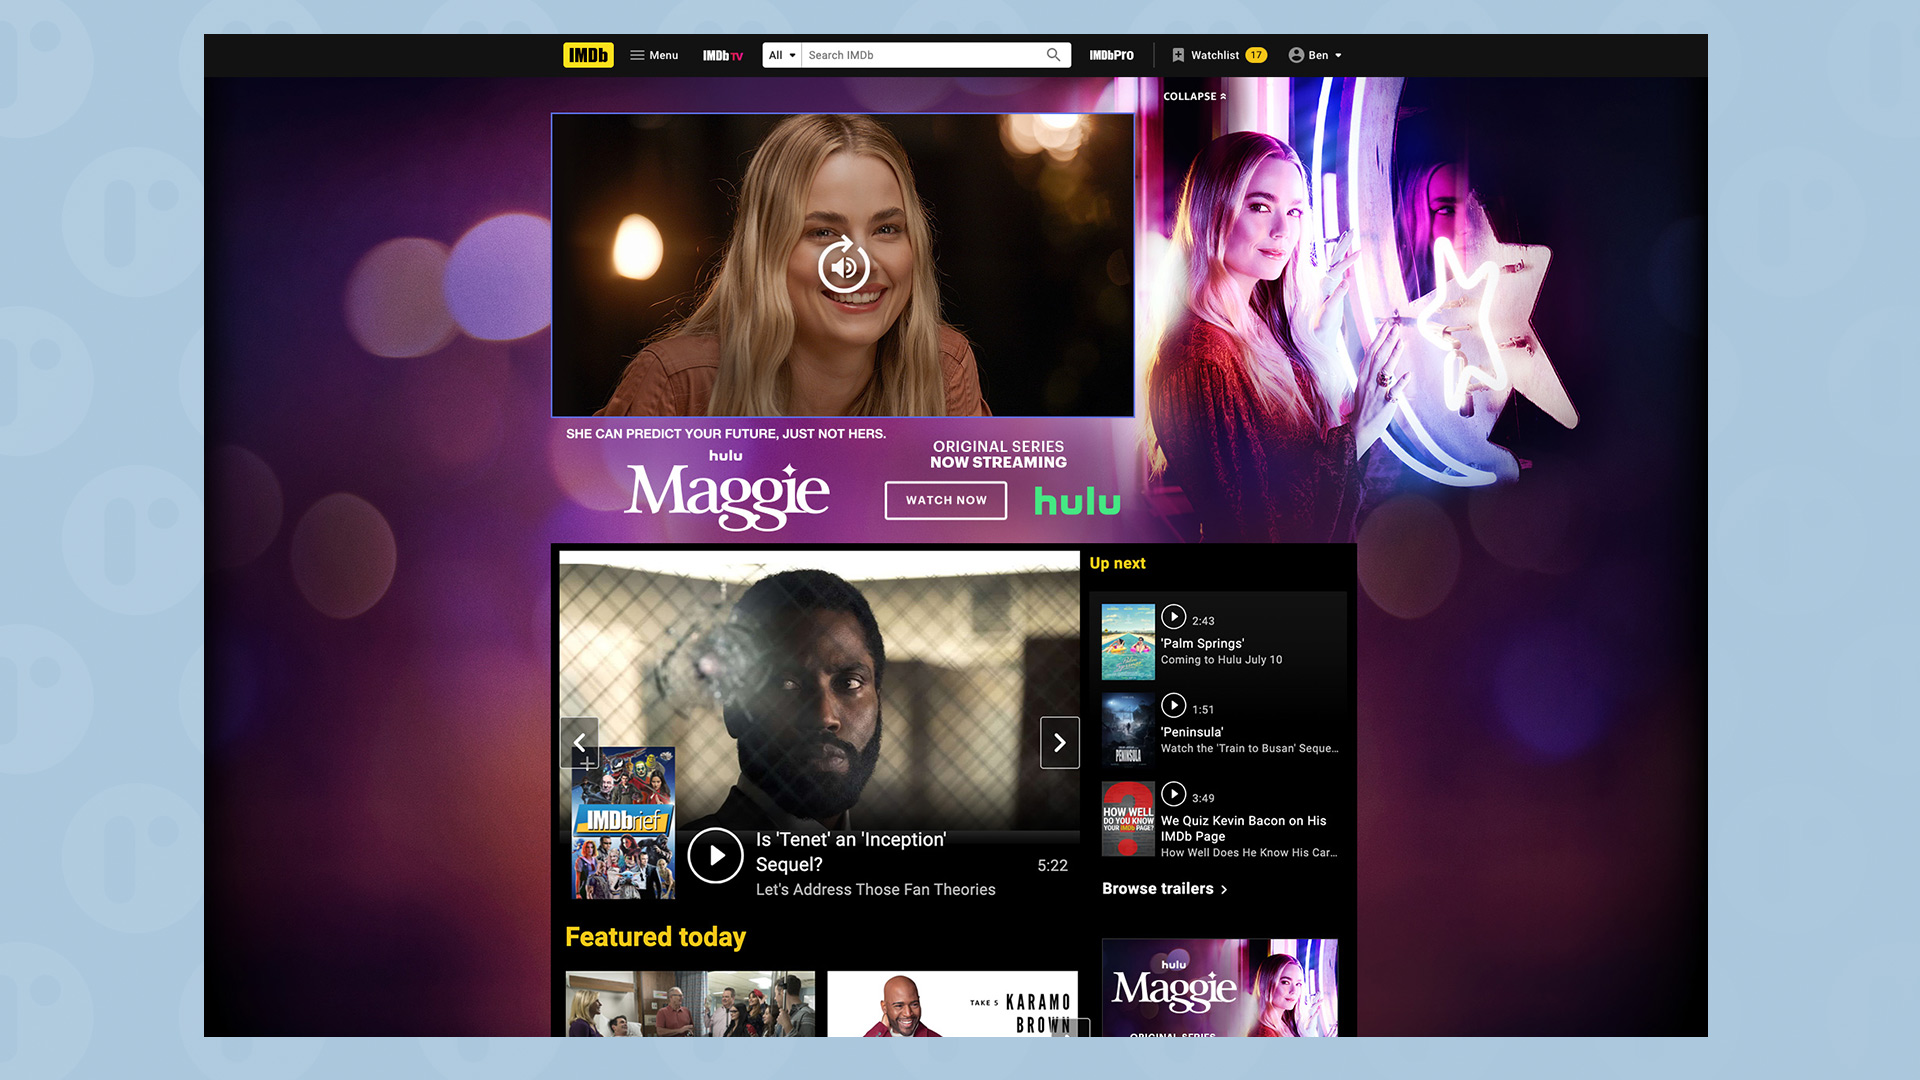Click the green hulu logo
This screenshot has width=1920, height=1080.
[1077, 501]
